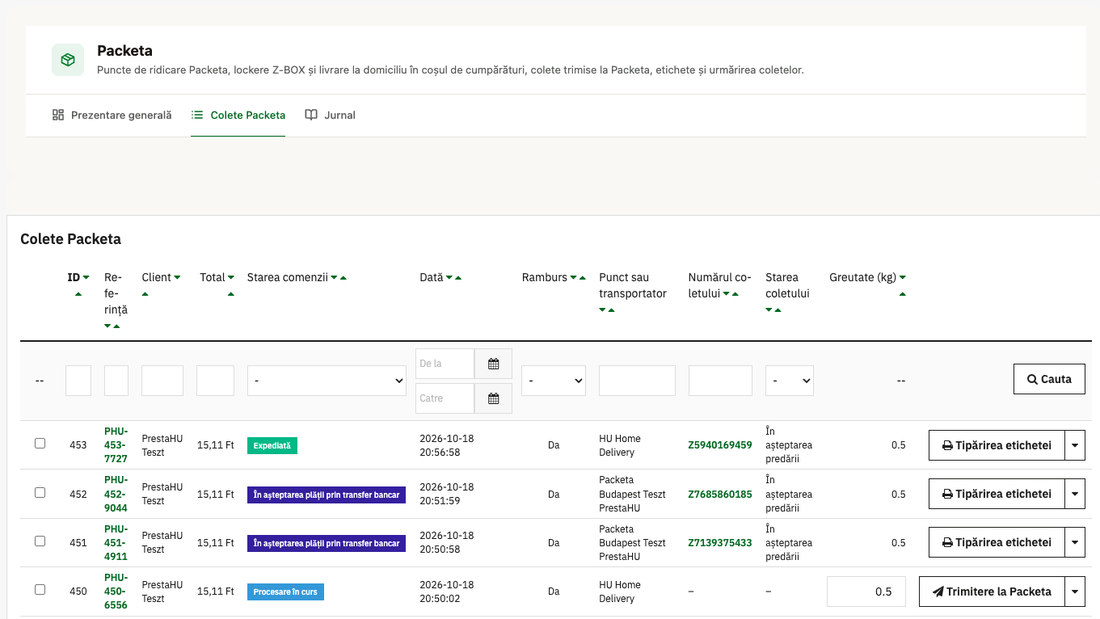Screen dimensions: 1100x619
Task: Click the Cauta search button
Action: click(1049, 379)
